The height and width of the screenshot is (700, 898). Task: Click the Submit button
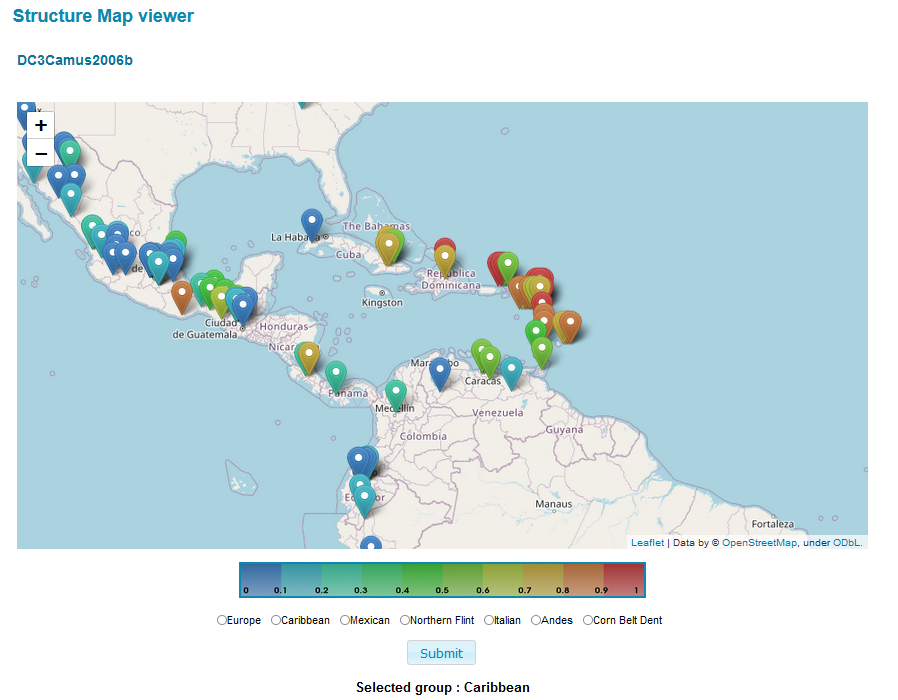[441, 652]
